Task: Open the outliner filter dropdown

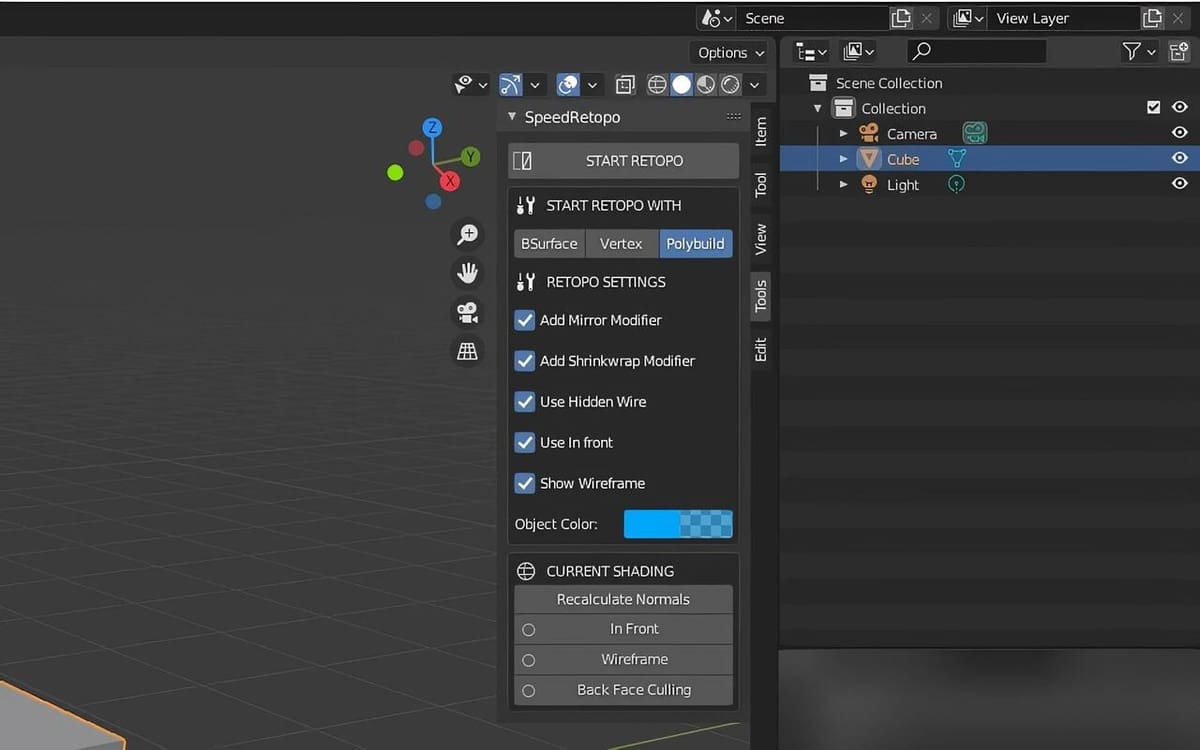Action: click(x=1138, y=51)
